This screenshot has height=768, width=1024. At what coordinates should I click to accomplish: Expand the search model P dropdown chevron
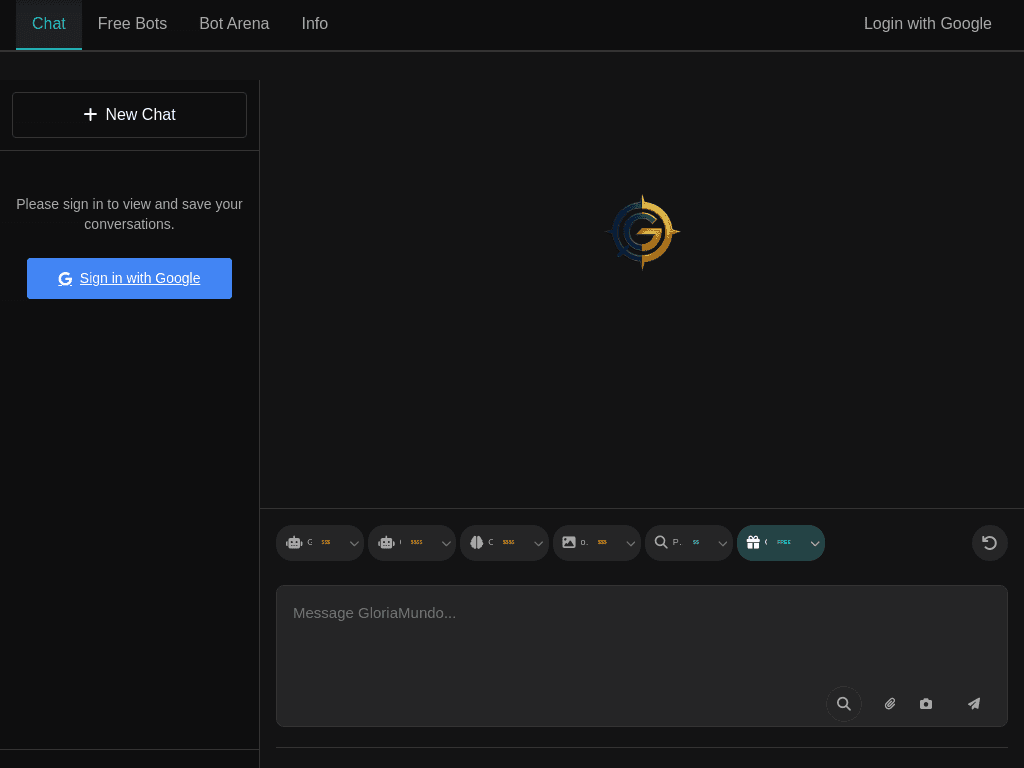[x=722, y=543]
